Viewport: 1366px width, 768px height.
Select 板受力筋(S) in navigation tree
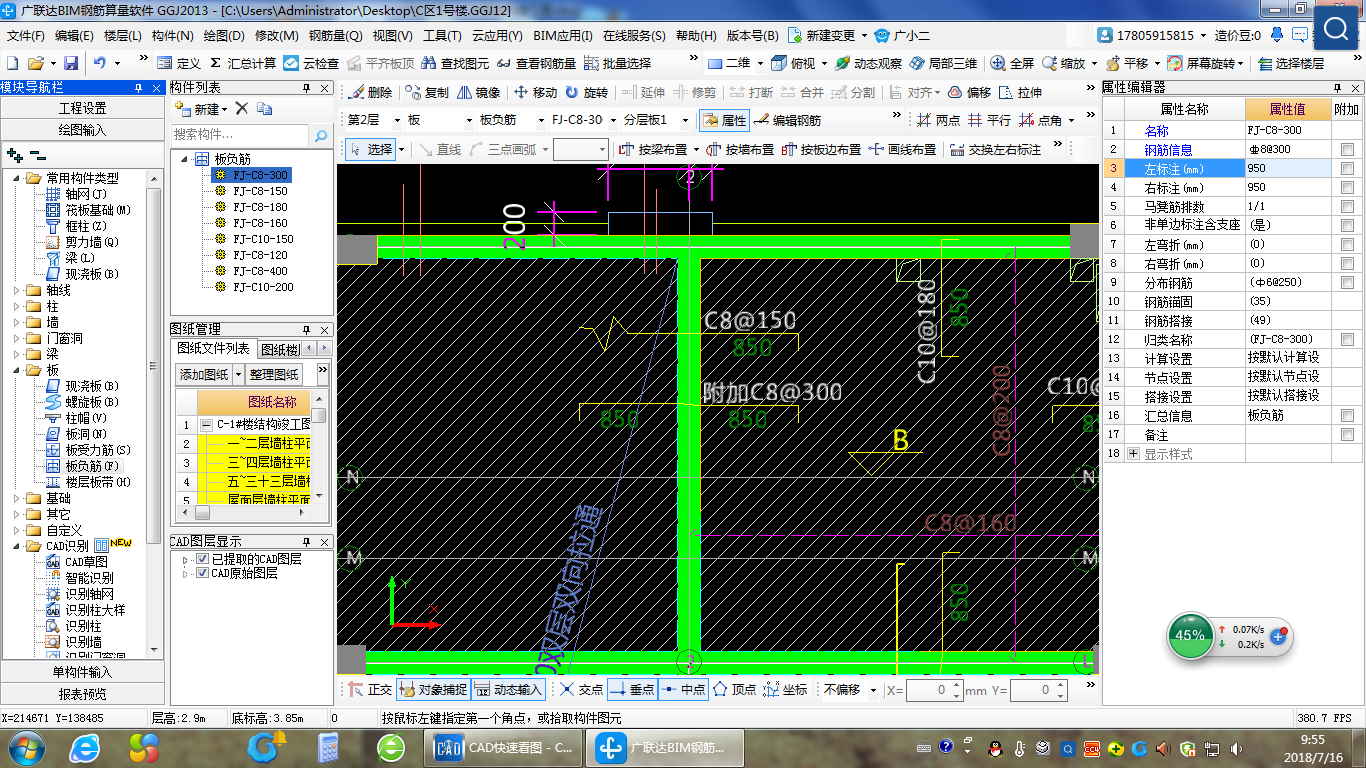98,450
